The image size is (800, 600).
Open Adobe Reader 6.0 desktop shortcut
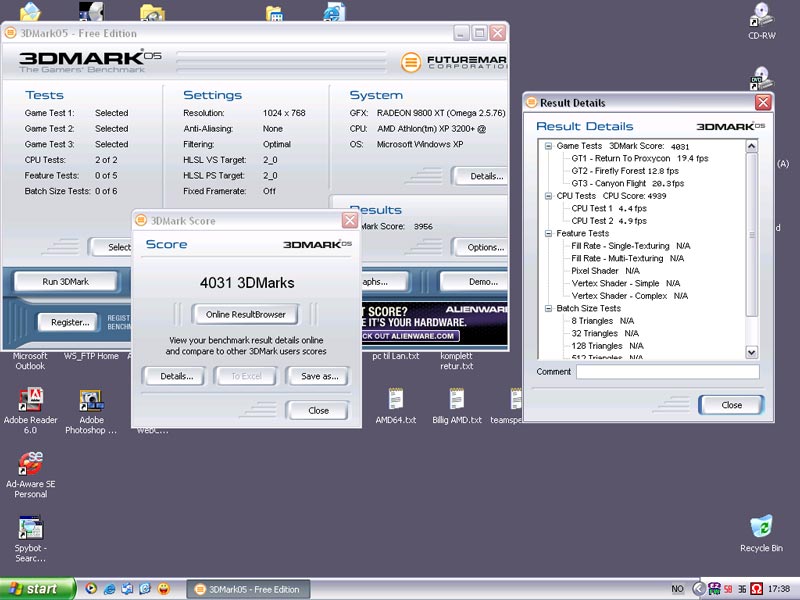30,411
